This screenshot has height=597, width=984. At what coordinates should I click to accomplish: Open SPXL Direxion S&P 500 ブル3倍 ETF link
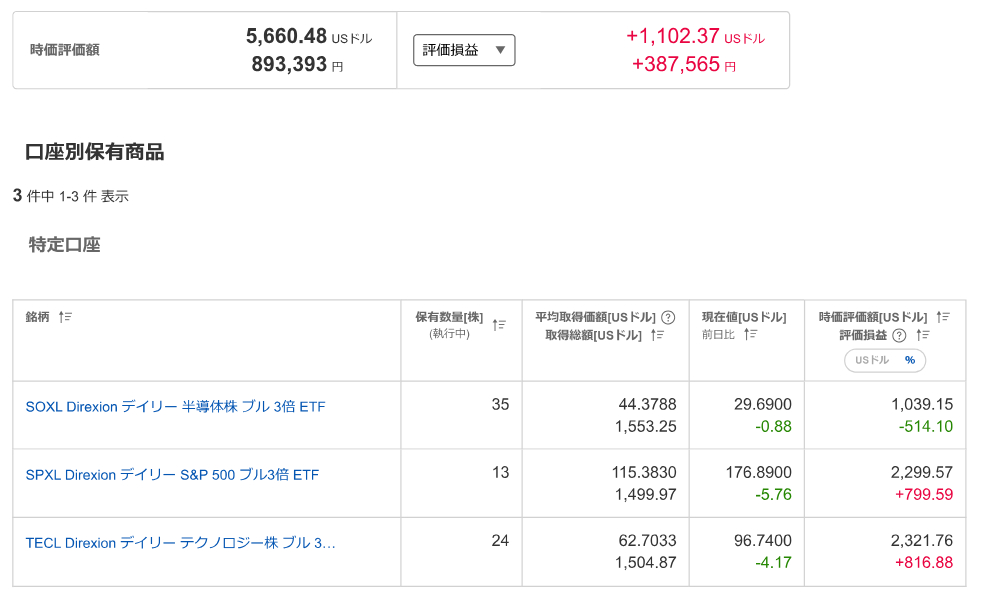click(x=173, y=475)
